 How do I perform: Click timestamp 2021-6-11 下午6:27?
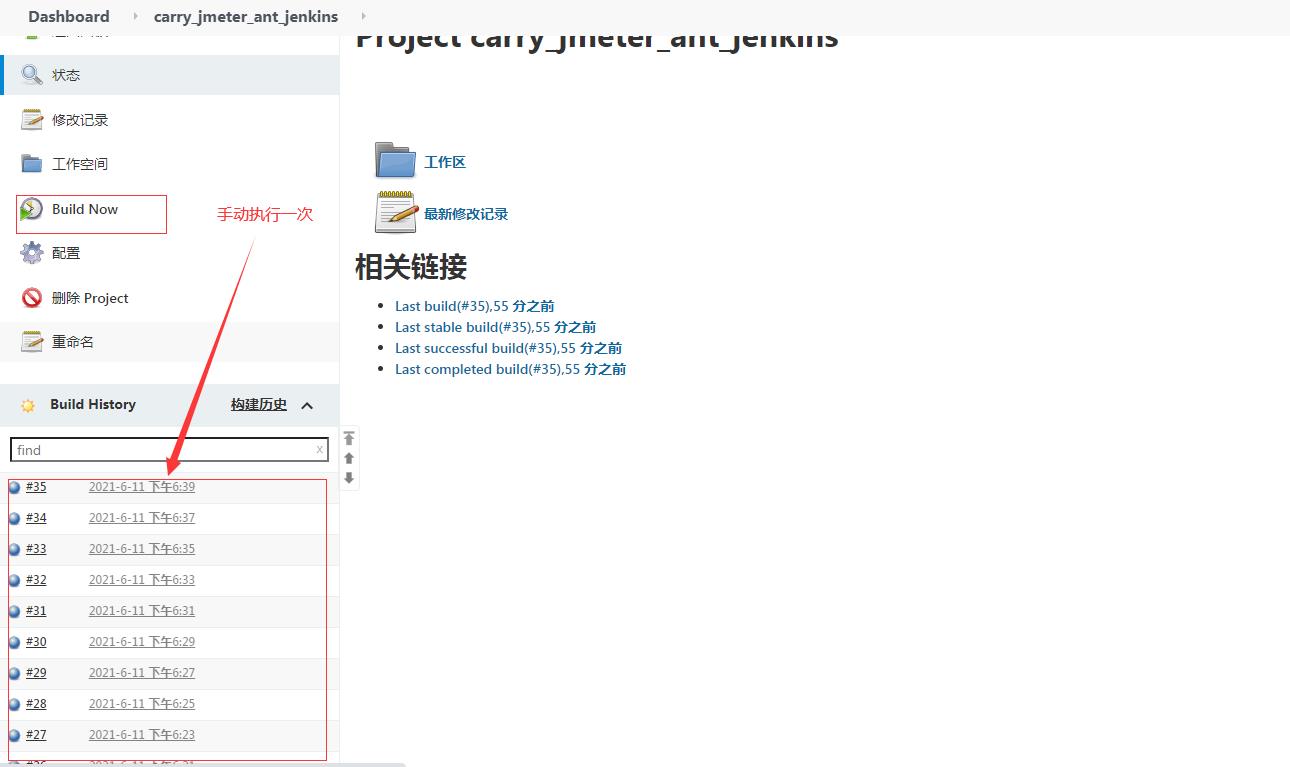pyautogui.click(x=142, y=673)
